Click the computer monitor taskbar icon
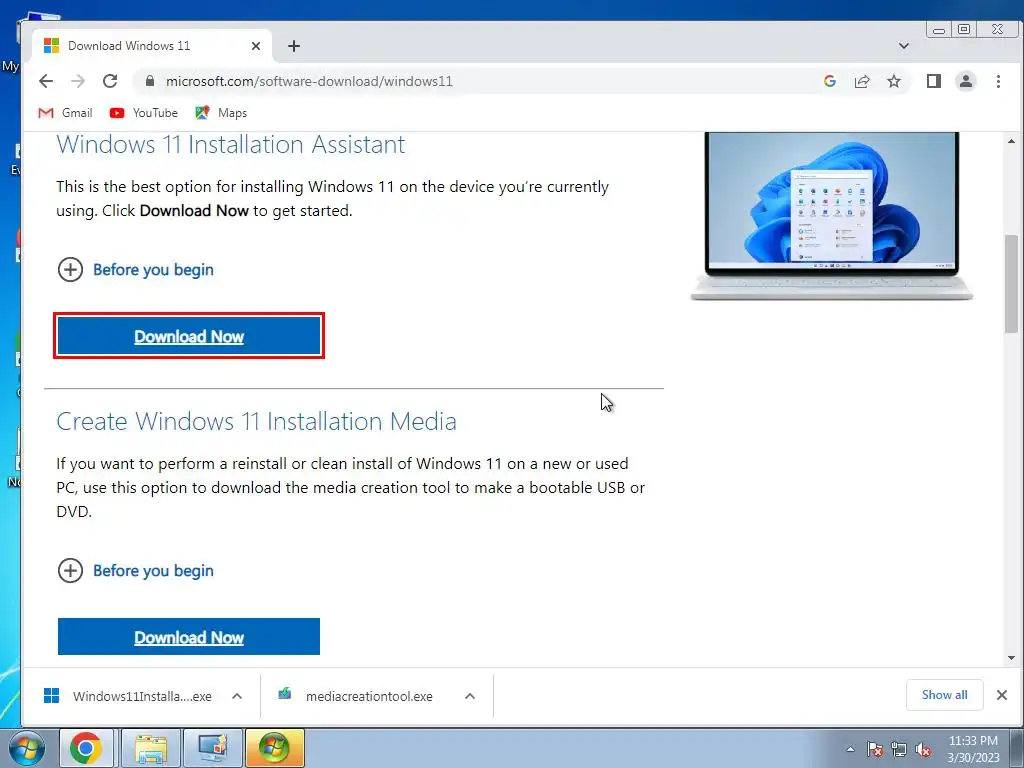 tap(212, 748)
